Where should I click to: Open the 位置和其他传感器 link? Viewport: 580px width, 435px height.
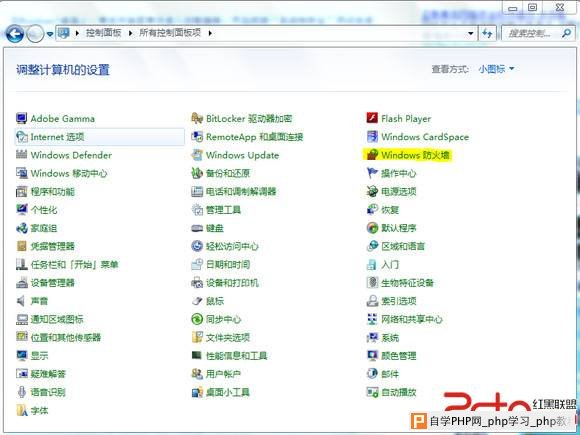click(x=66, y=337)
